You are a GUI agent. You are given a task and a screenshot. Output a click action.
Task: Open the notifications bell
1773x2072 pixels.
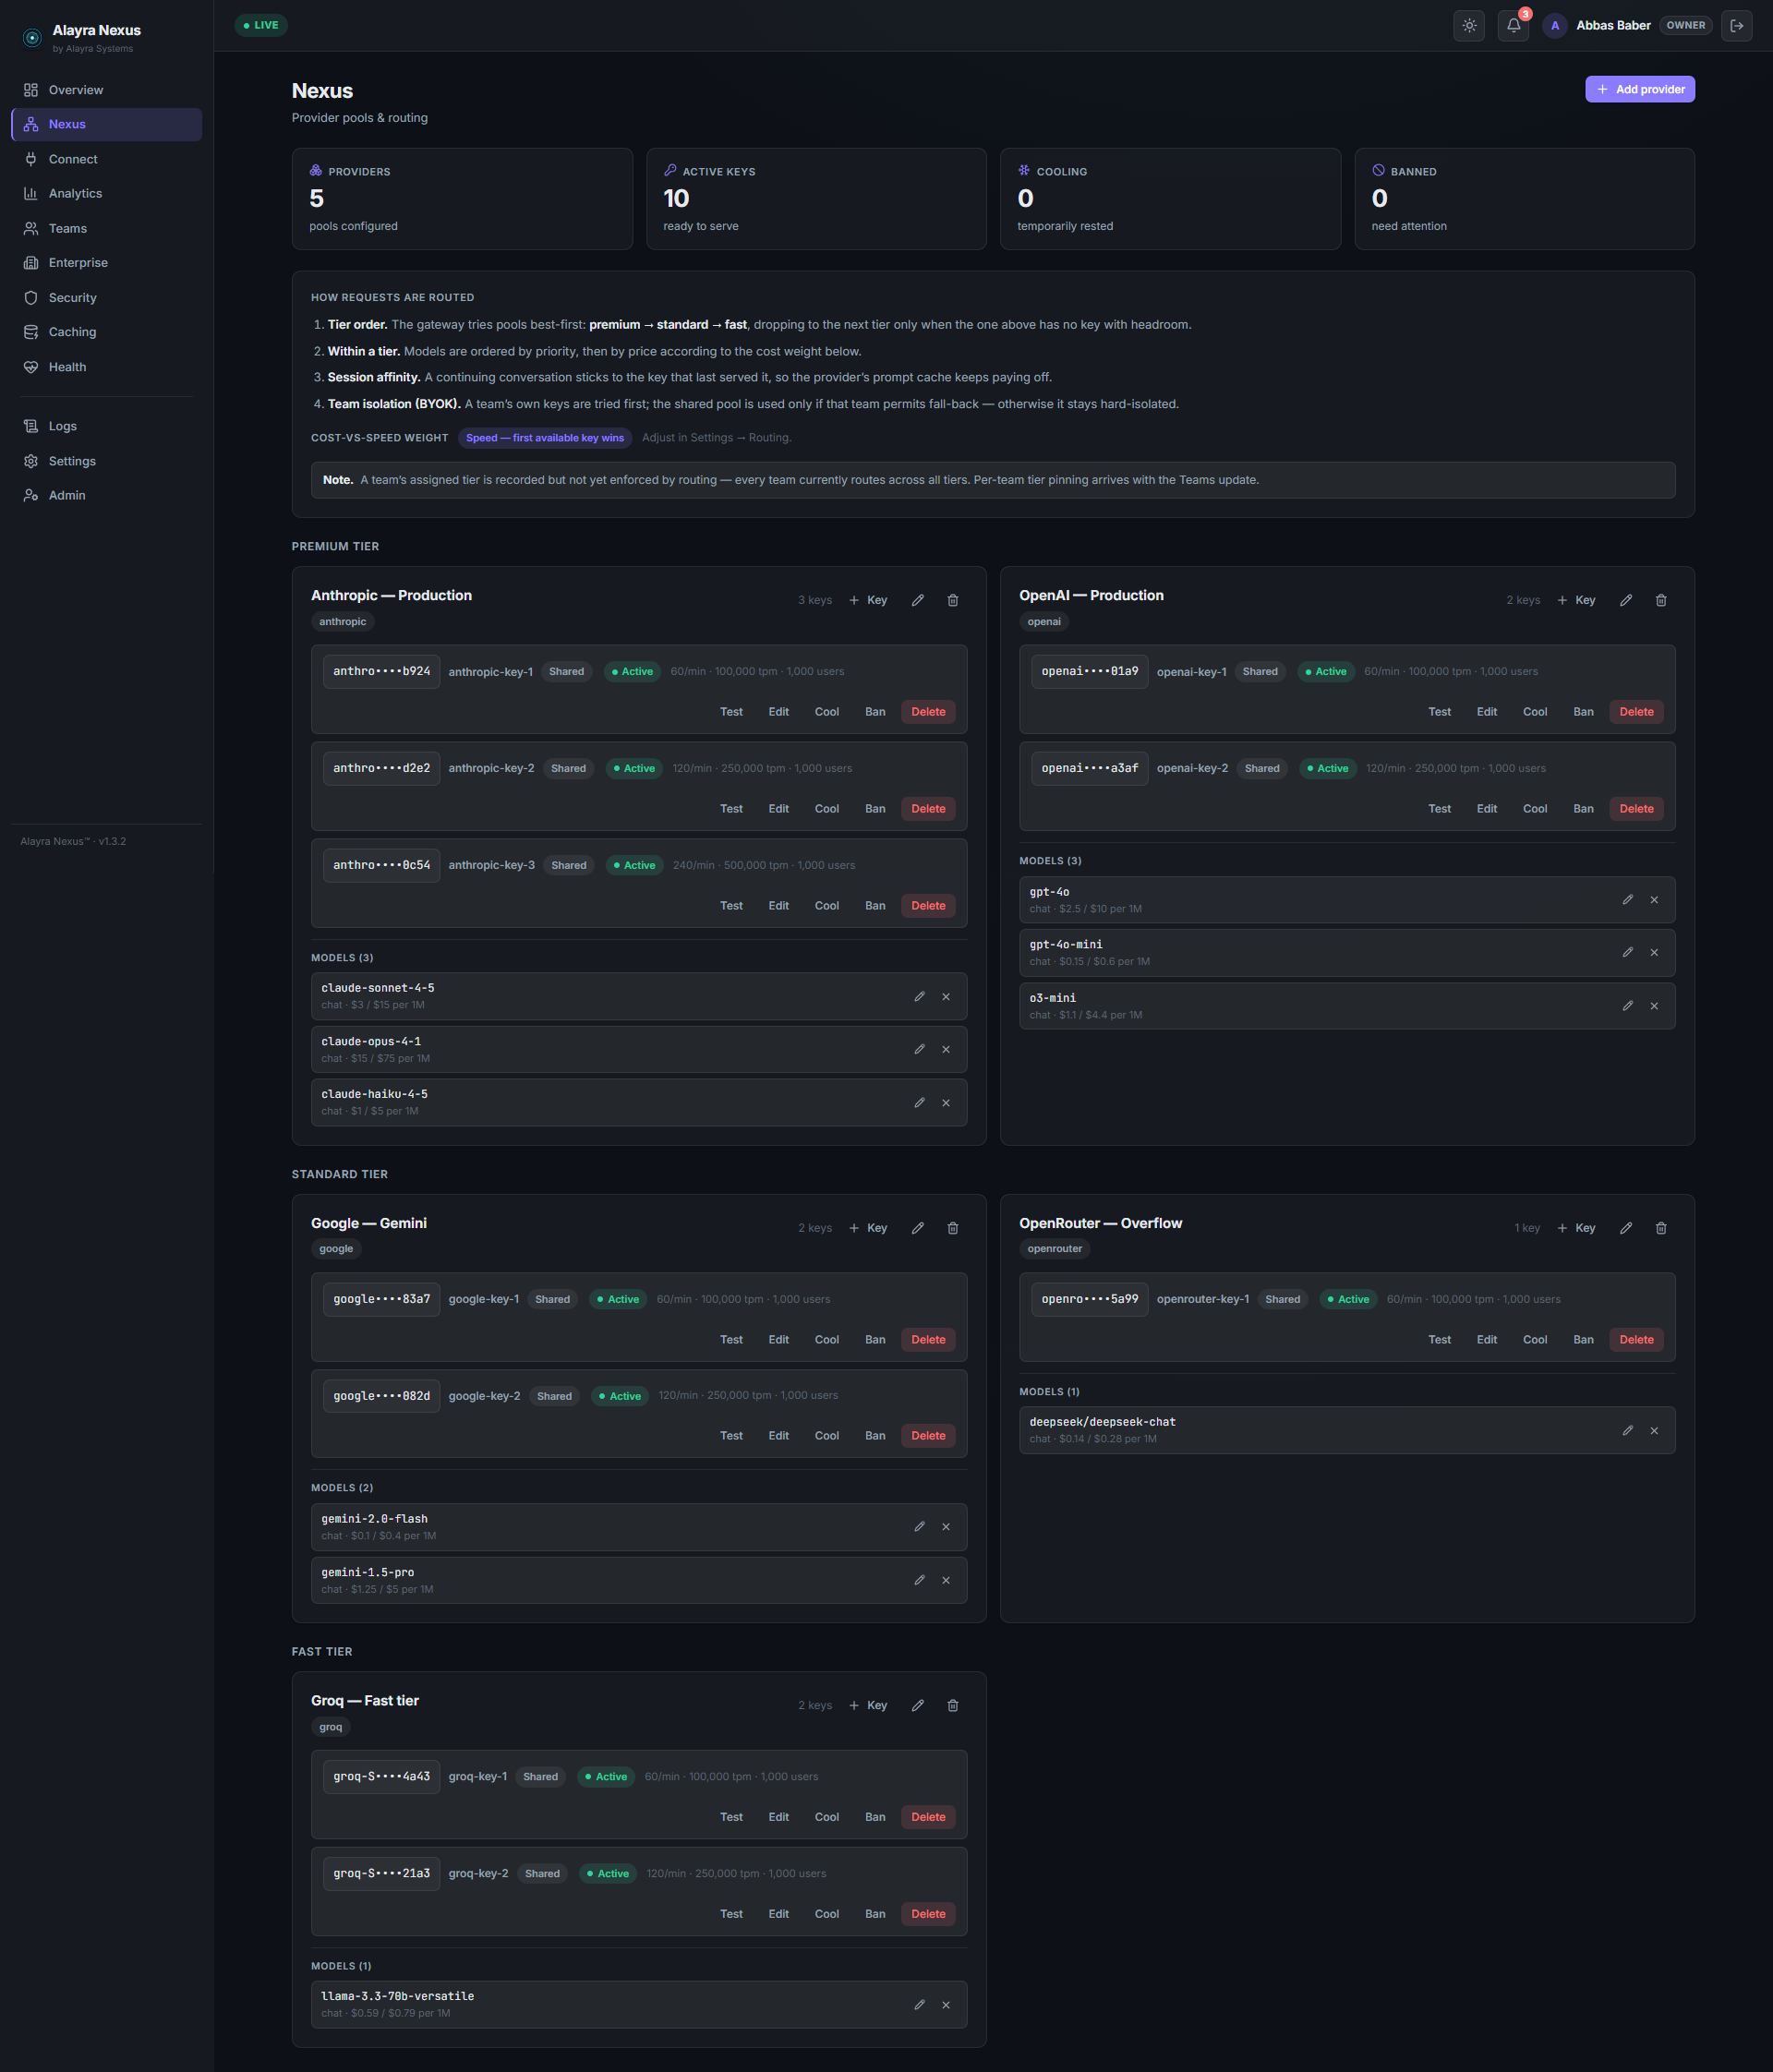click(x=1513, y=26)
